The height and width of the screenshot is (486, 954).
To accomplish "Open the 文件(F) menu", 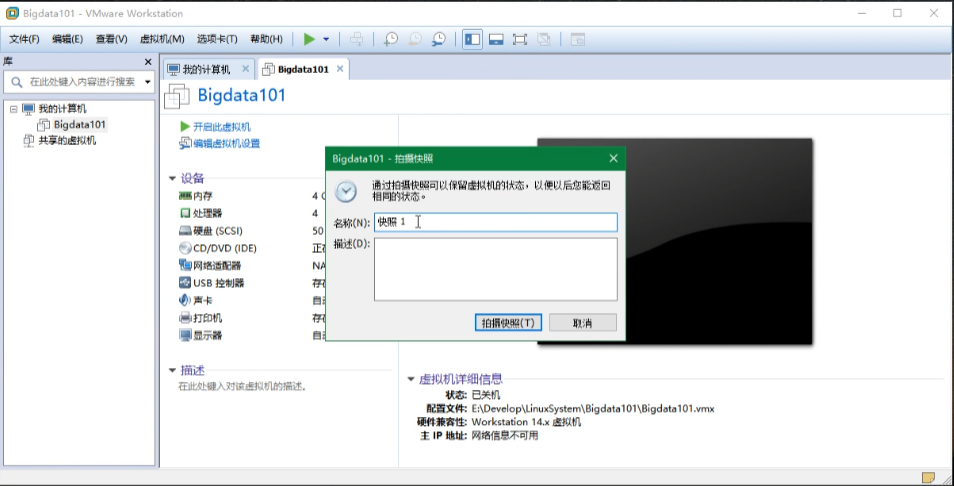I will (24, 39).
